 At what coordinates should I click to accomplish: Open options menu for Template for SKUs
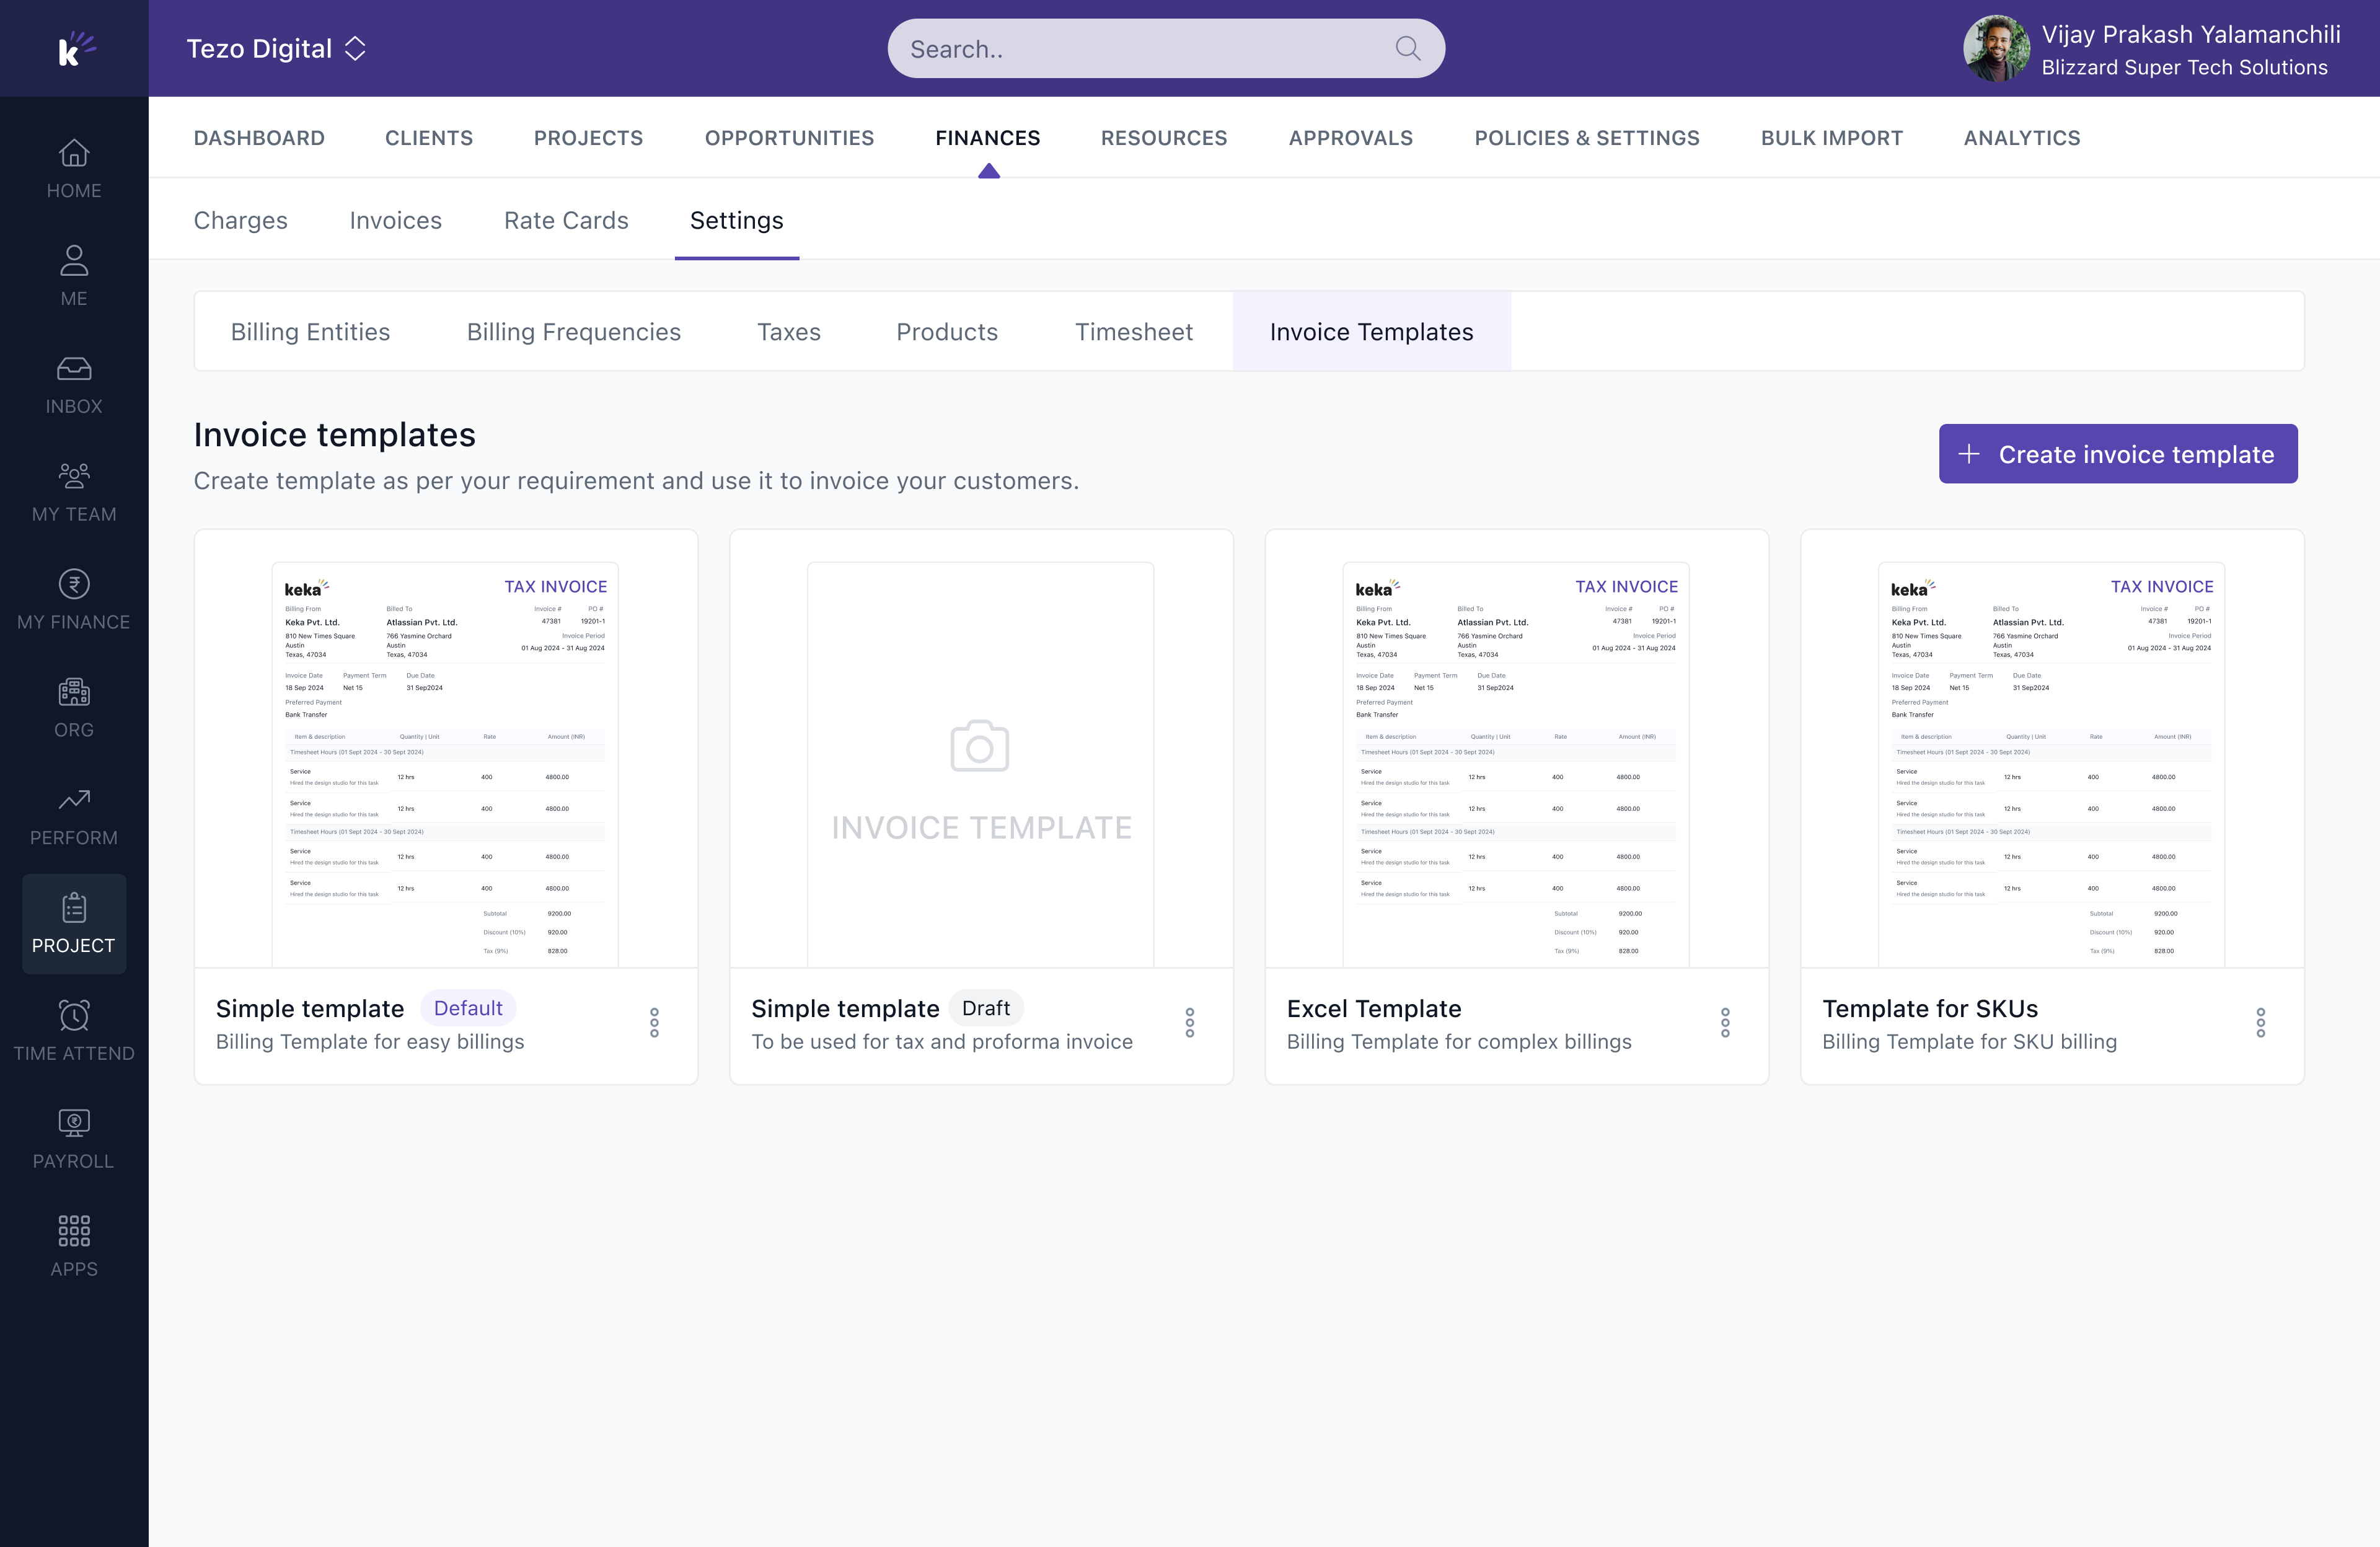point(2261,1023)
